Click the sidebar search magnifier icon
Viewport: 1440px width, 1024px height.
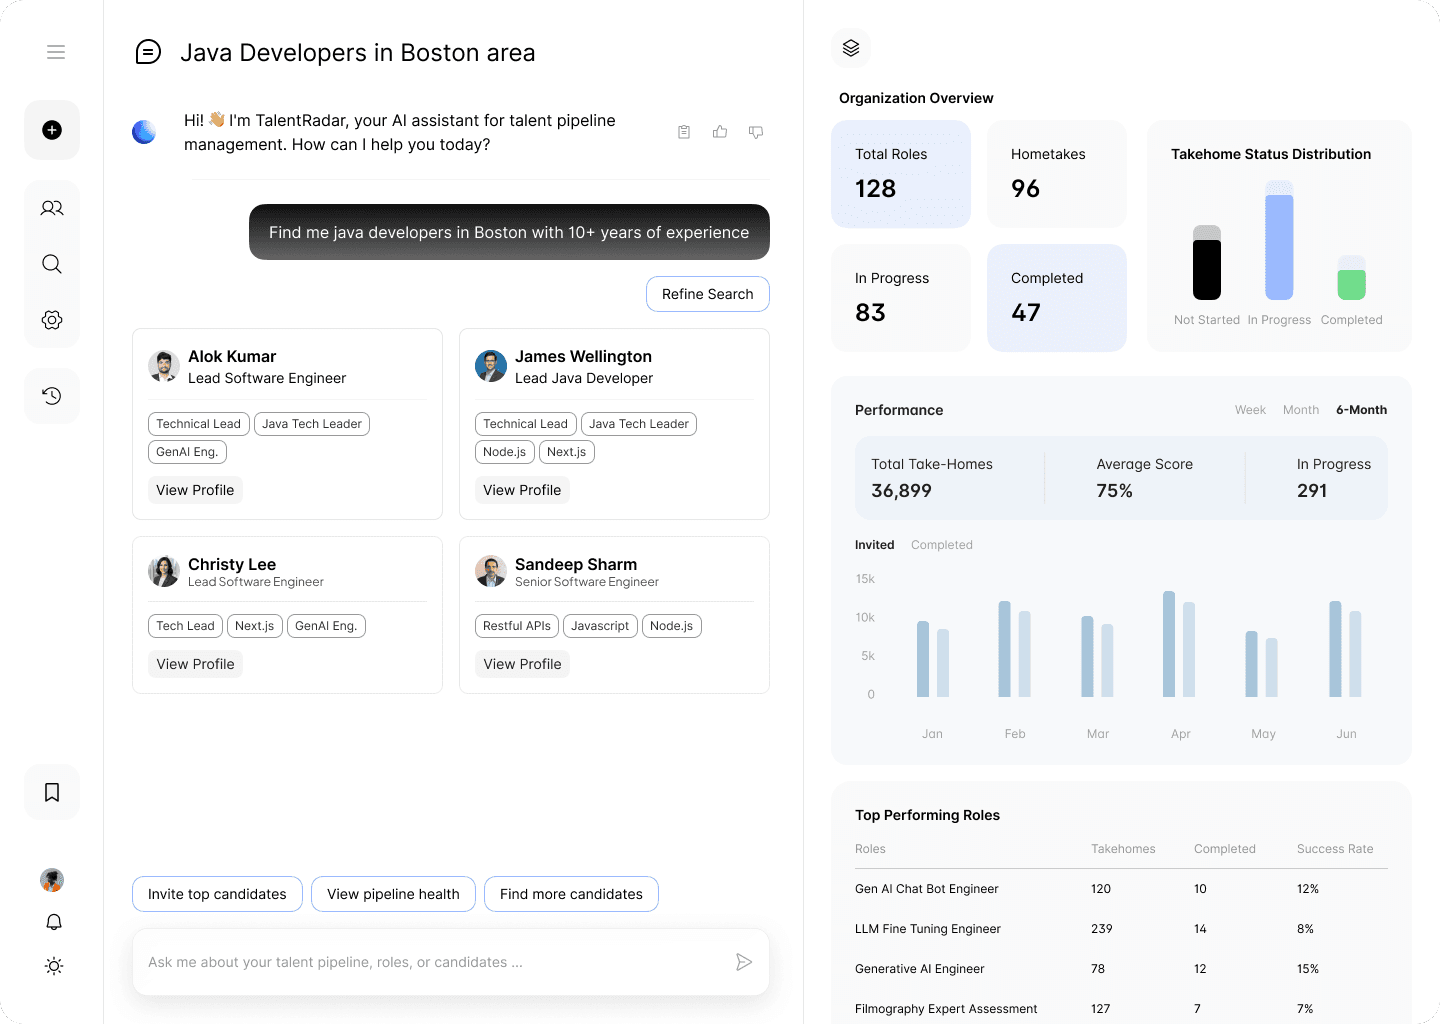coord(52,264)
